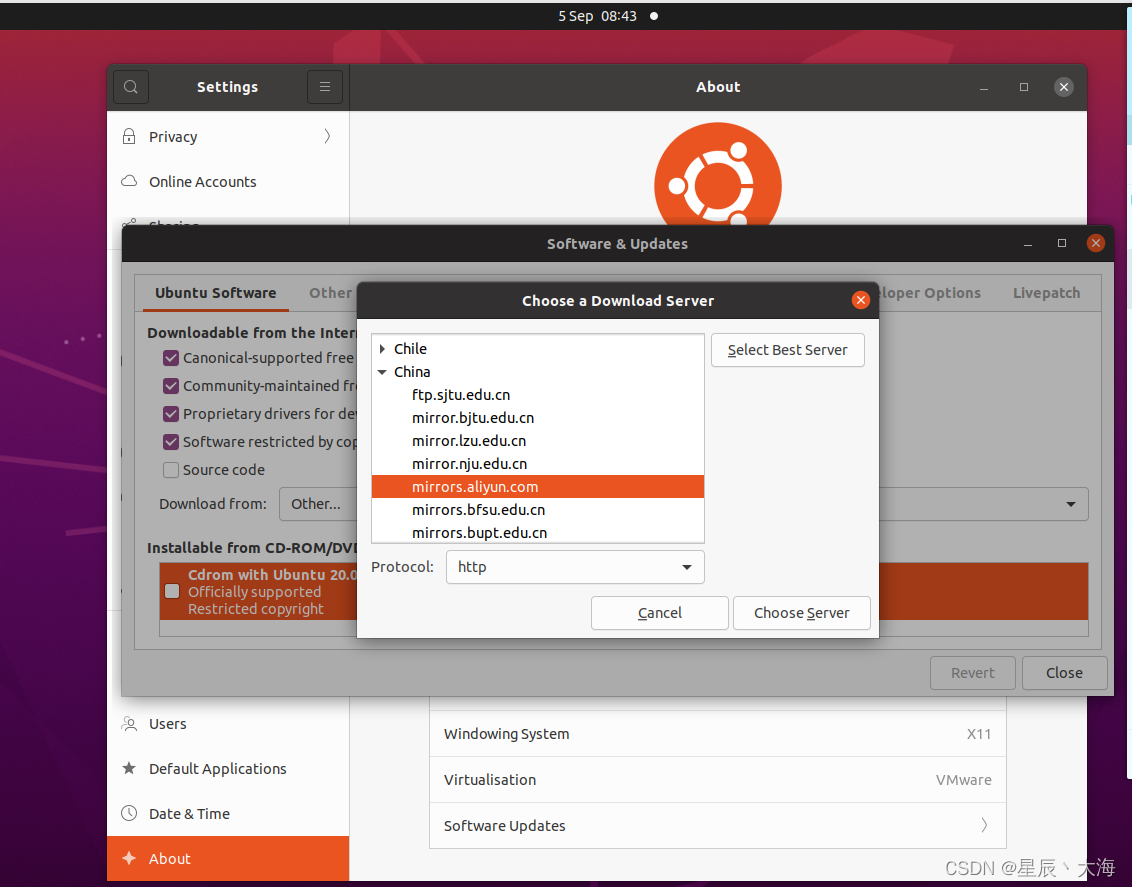The width and height of the screenshot is (1132, 887).
Task: Select the Ubuntu Software tab
Action: pyautogui.click(x=215, y=292)
